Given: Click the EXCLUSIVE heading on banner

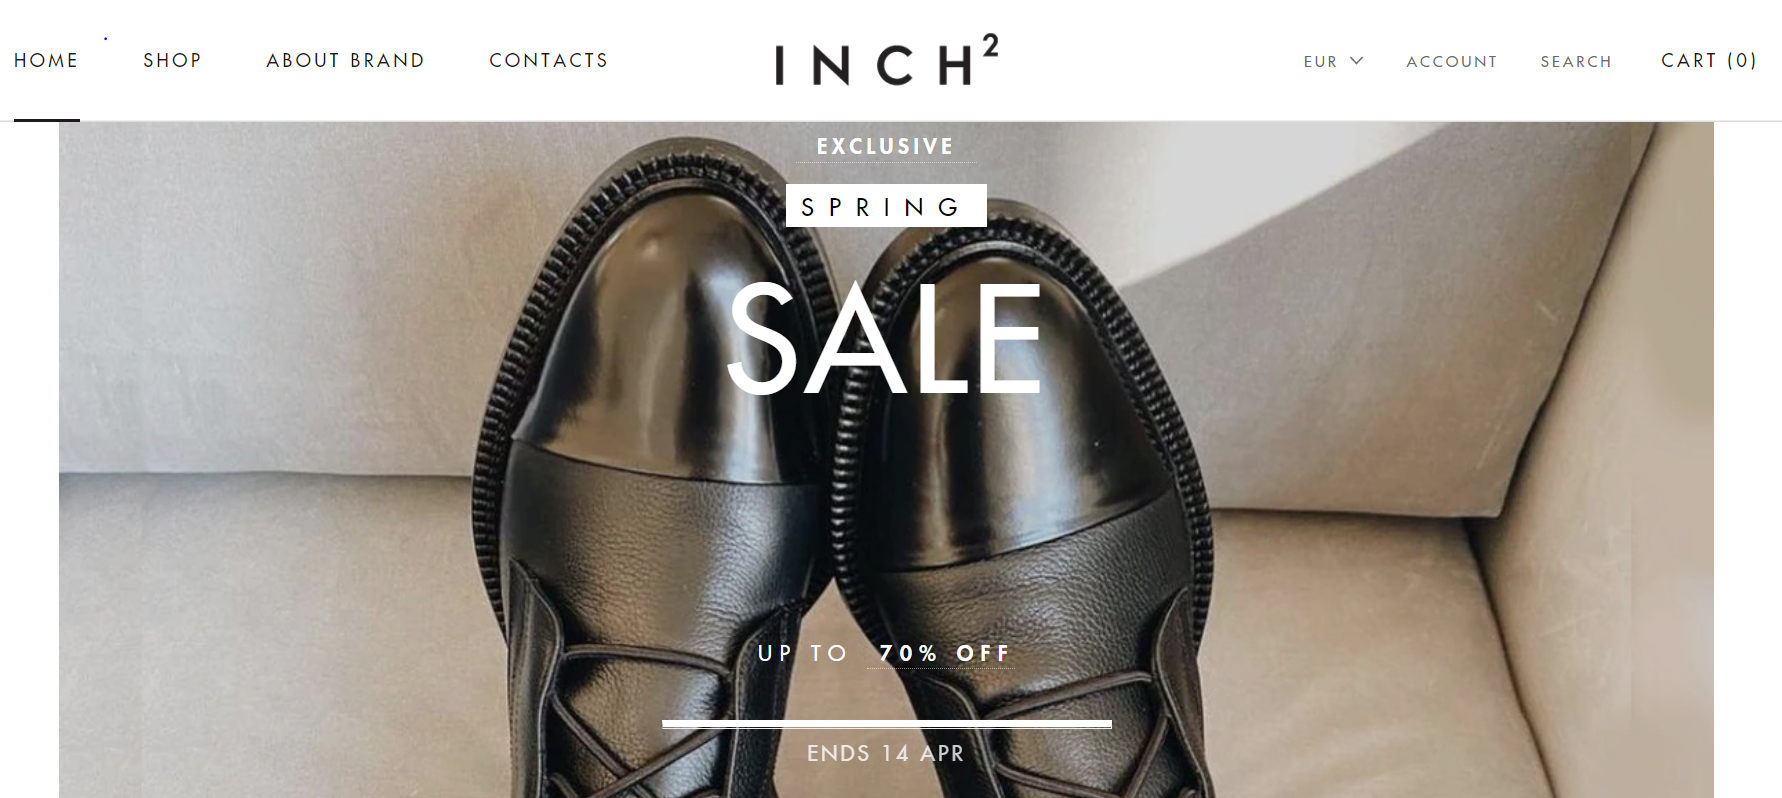Looking at the screenshot, I should point(886,146).
